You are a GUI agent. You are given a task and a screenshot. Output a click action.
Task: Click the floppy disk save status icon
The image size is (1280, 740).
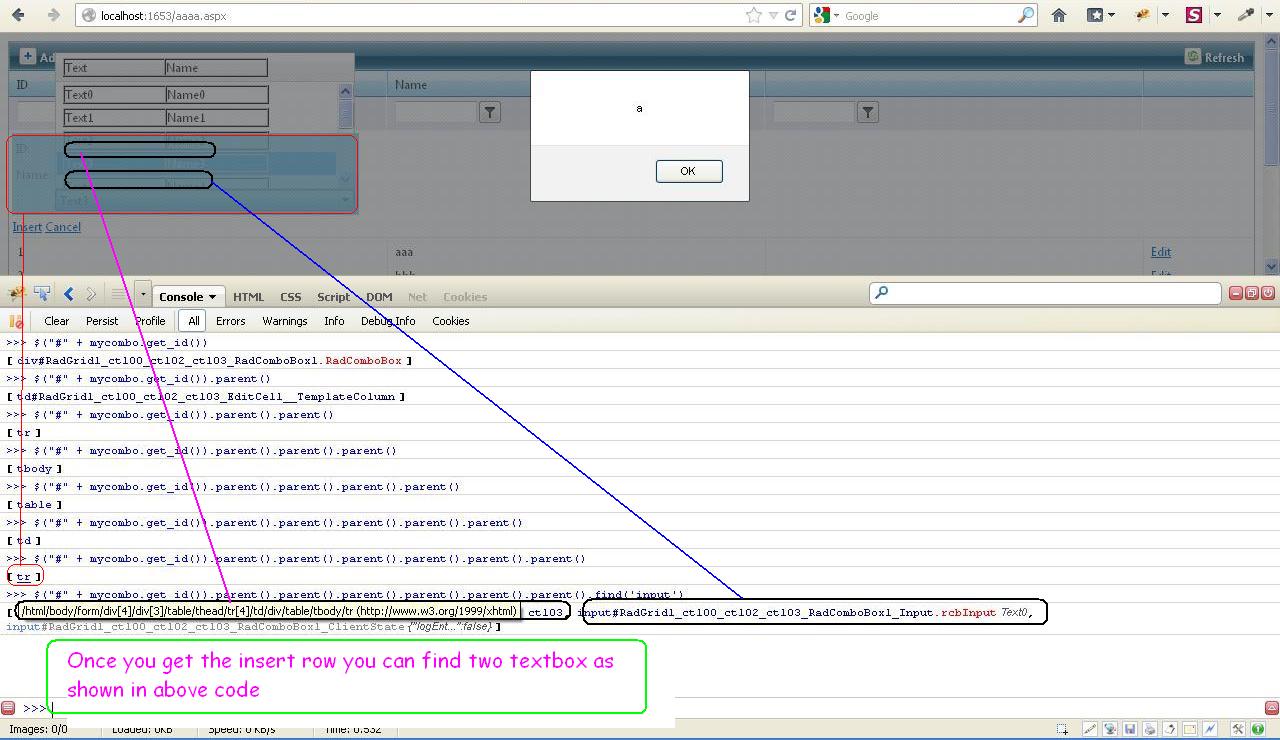coord(1130,730)
